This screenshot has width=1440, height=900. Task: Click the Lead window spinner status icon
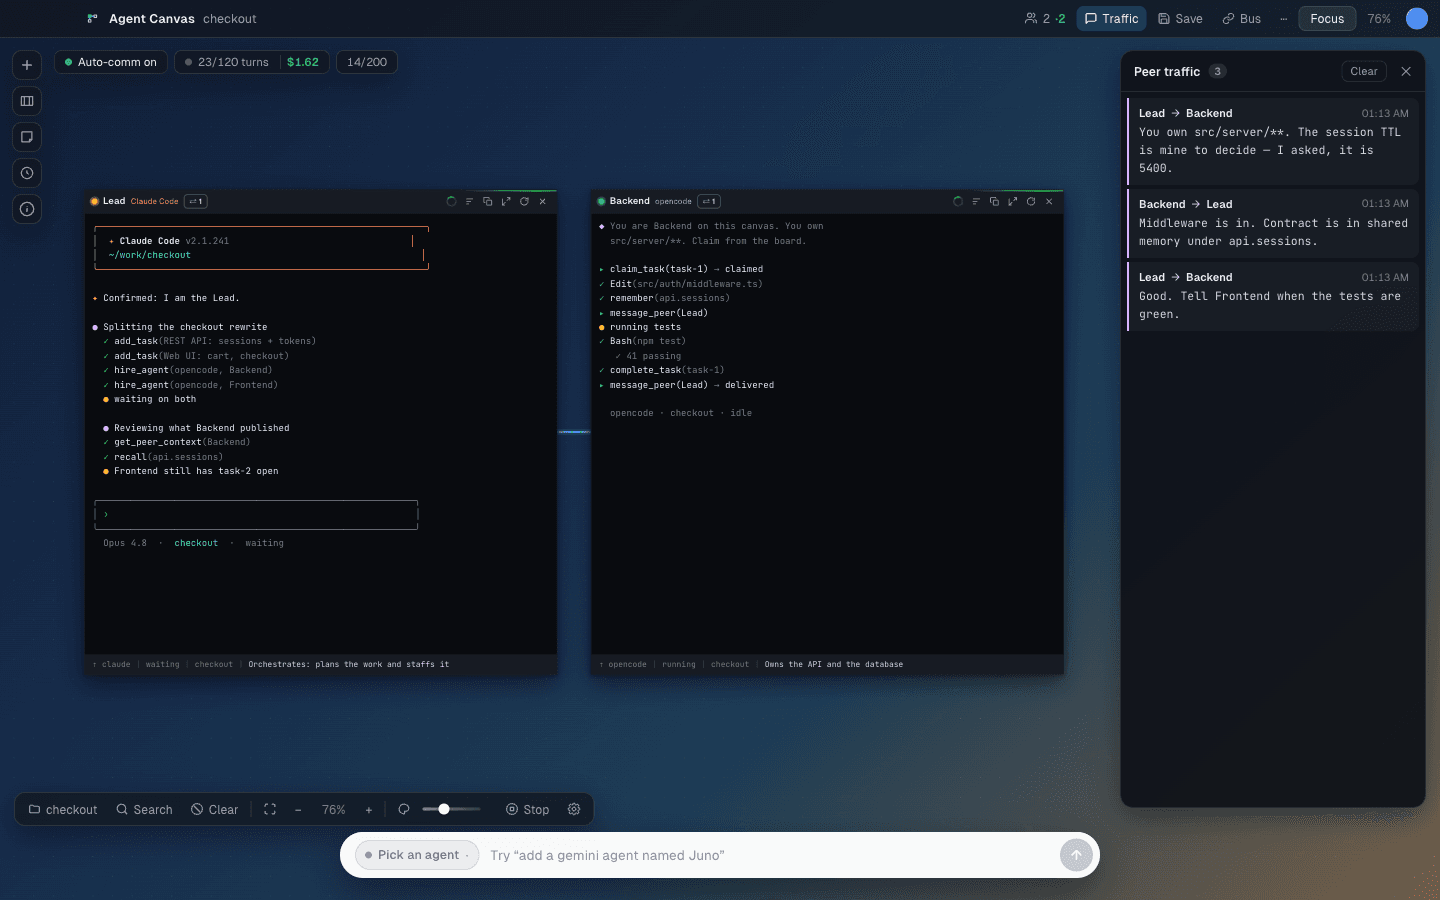click(x=451, y=201)
